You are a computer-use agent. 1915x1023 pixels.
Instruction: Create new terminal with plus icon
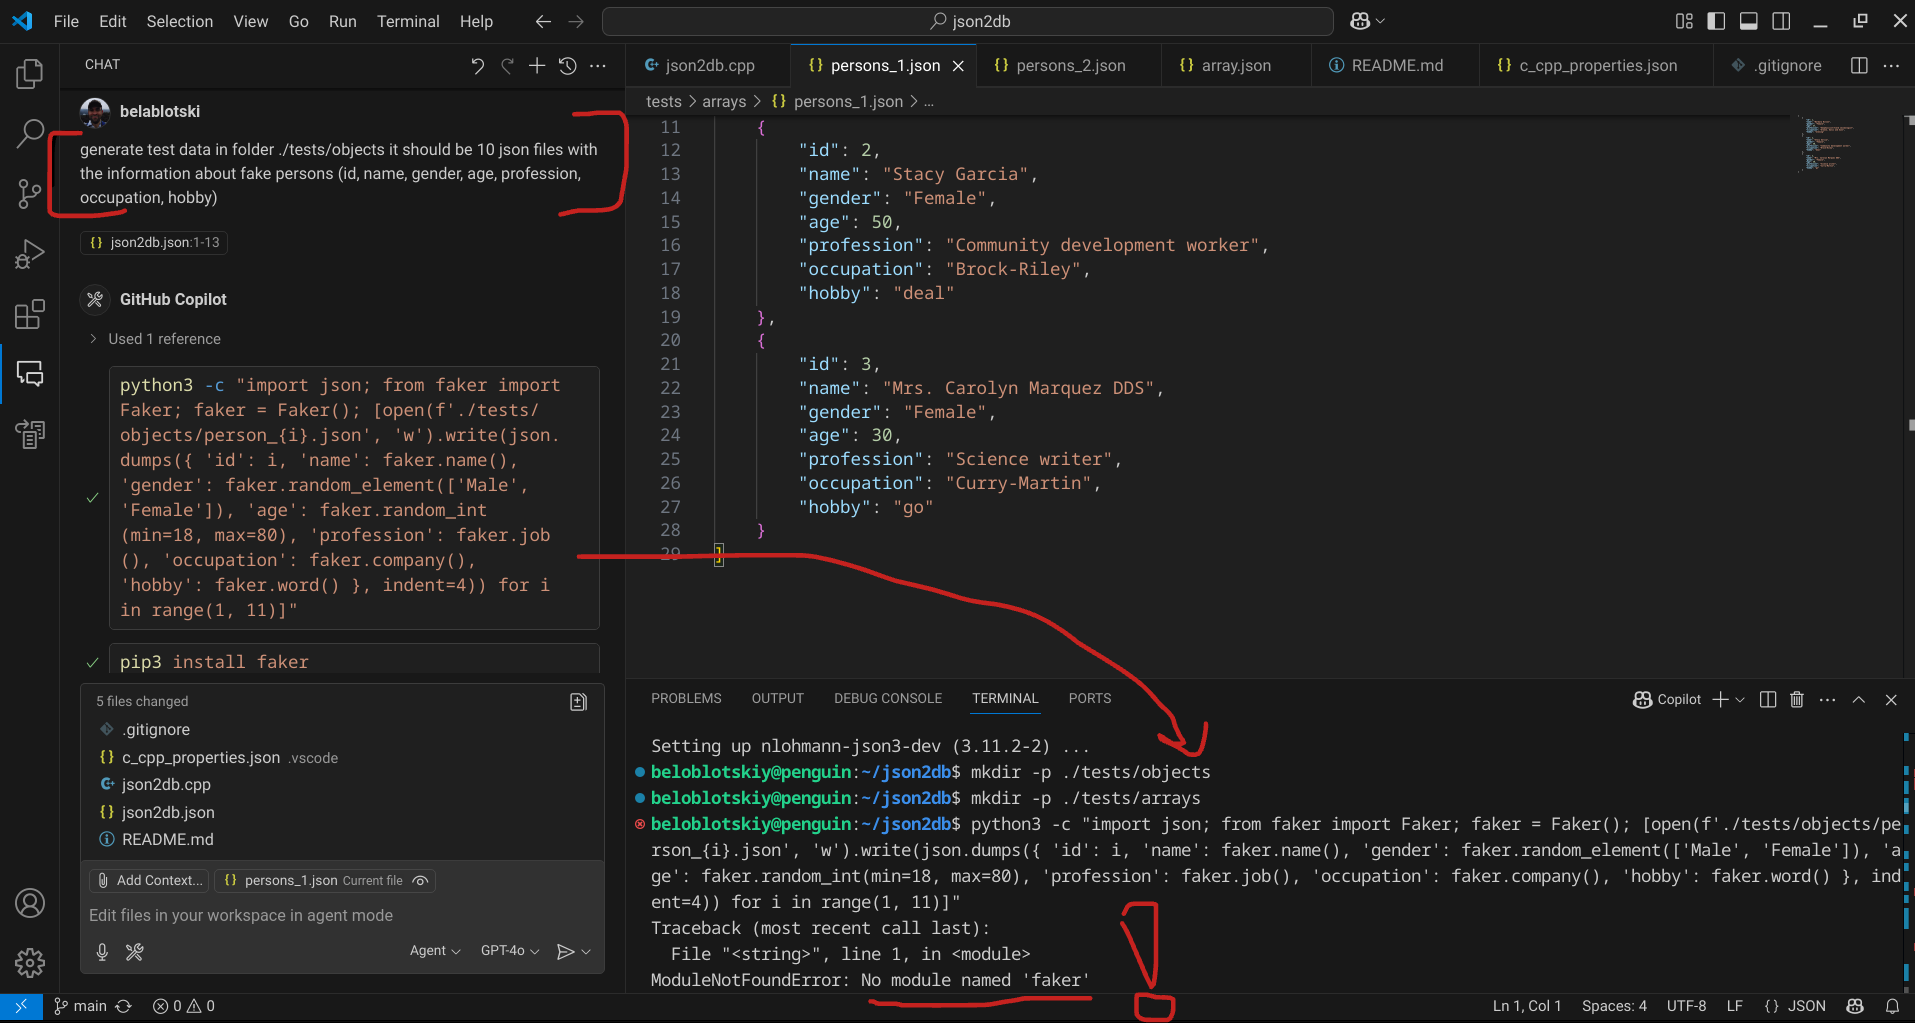[1720, 700]
